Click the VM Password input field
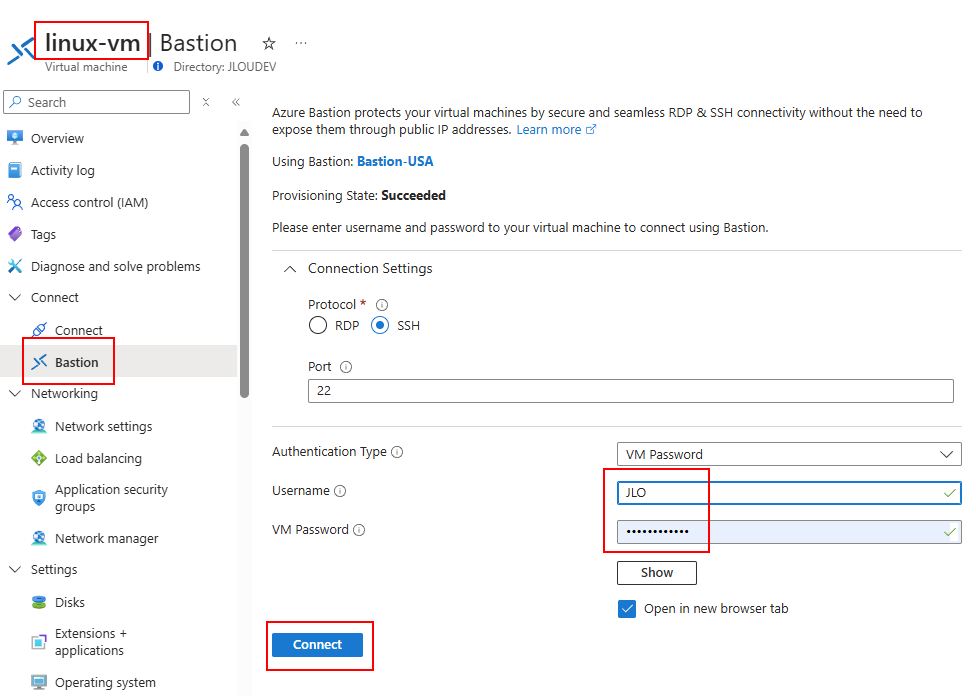The width and height of the screenshot is (976, 696). 789,532
